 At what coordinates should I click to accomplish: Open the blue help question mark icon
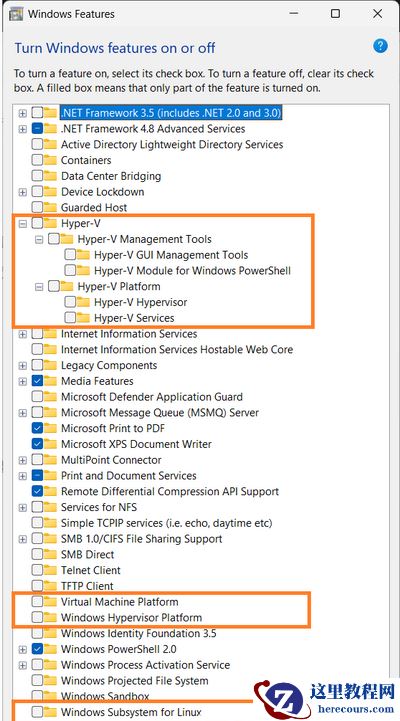pyautogui.click(x=380, y=46)
